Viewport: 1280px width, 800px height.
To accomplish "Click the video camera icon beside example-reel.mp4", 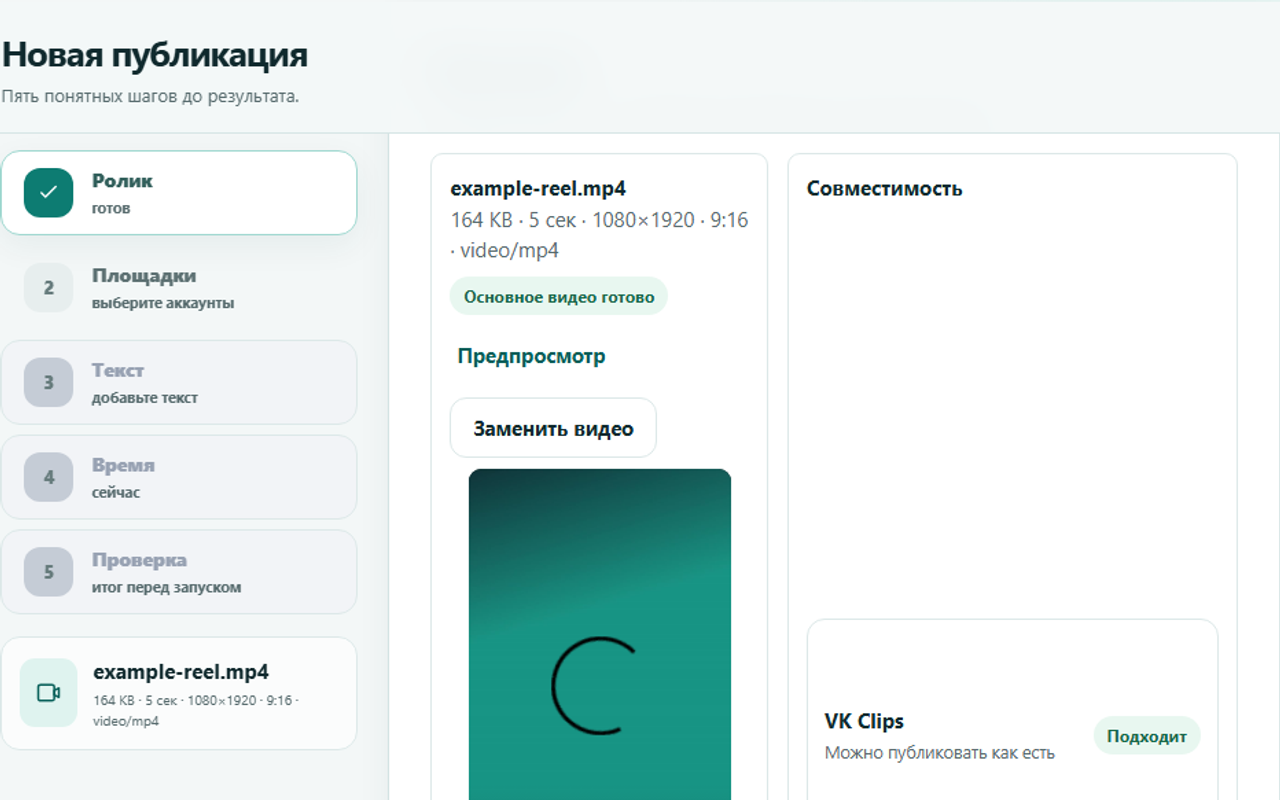I will point(48,693).
